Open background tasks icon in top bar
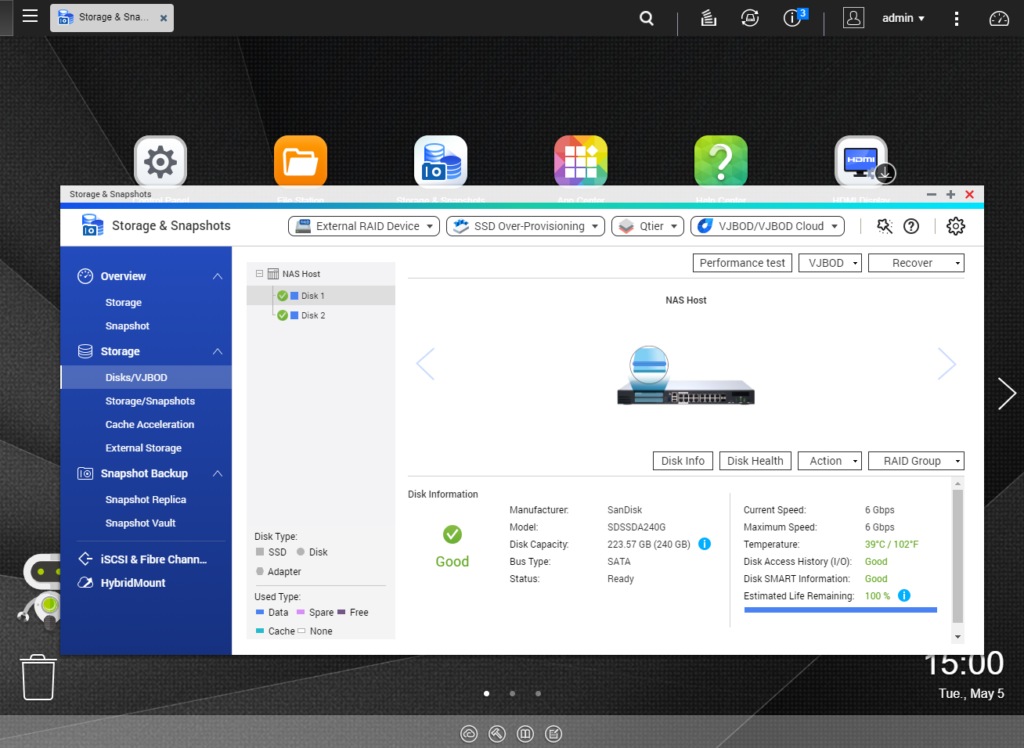 coord(709,18)
